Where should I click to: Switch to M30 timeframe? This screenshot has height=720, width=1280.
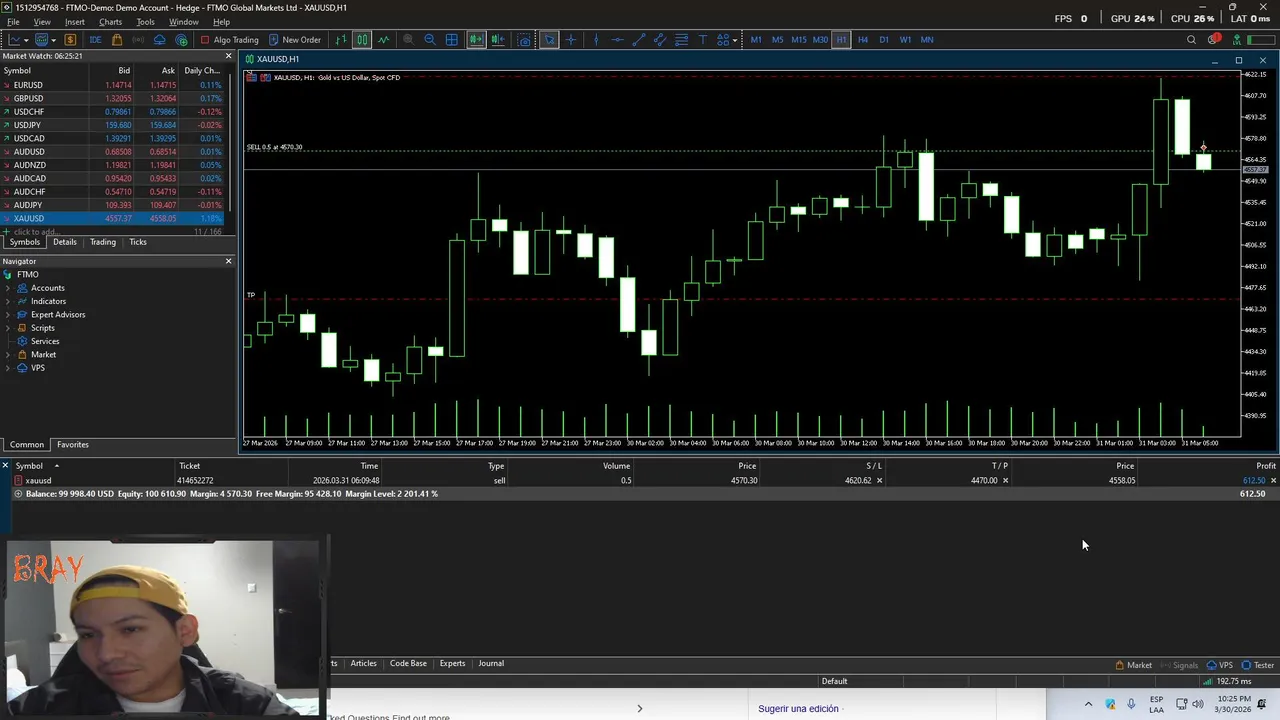click(x=820, y=40)
